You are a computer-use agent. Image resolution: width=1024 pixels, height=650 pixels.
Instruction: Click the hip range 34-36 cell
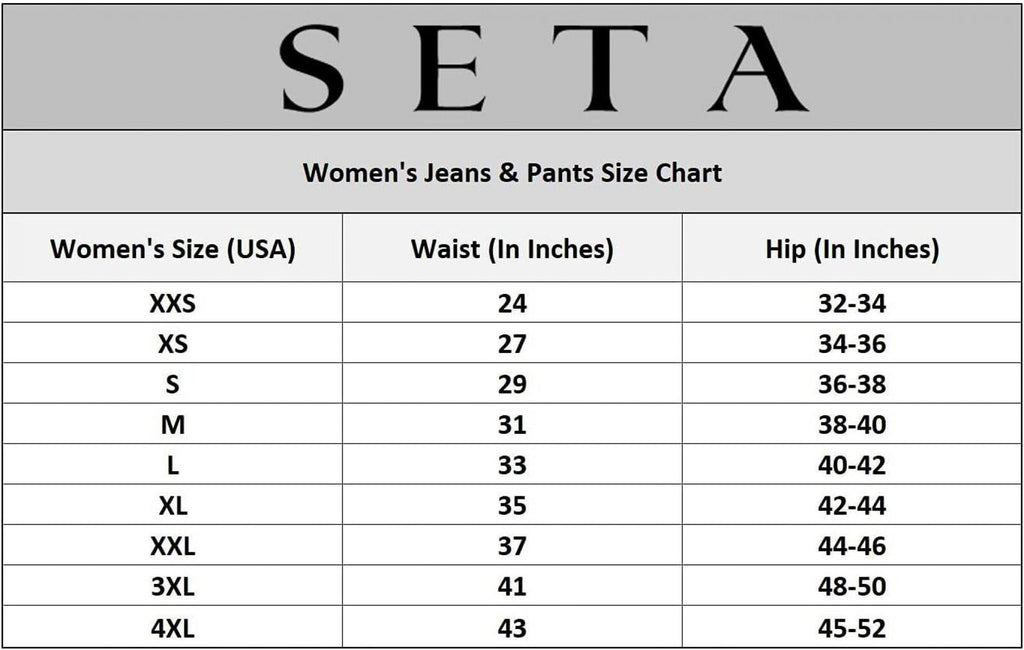pyautogui.click(x=852, y=344)
